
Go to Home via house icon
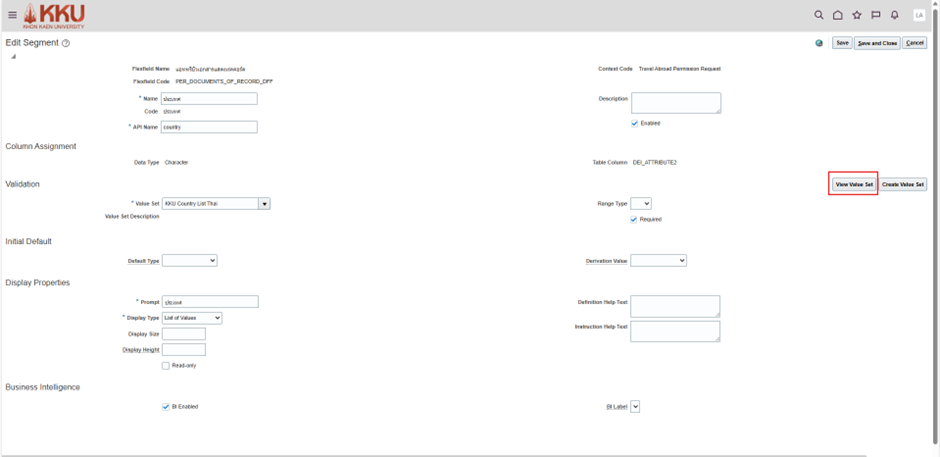838,15
